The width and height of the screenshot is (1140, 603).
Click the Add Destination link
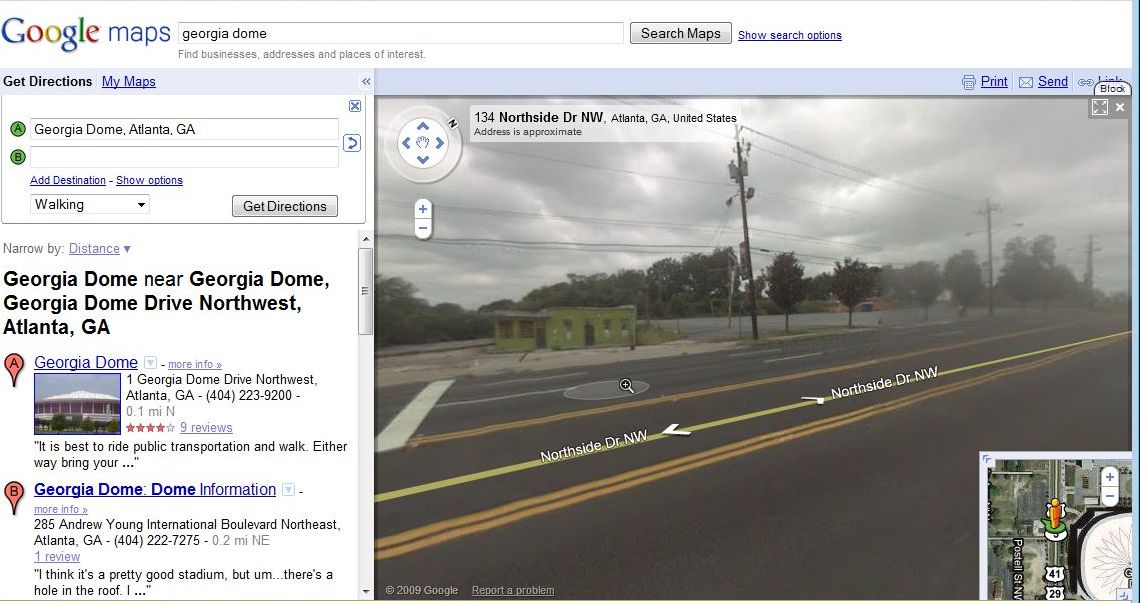pyautogui.click(x=68, y=180)
